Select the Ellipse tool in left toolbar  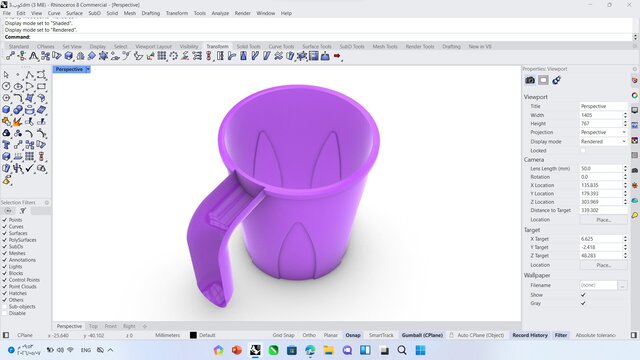(18, 86)
